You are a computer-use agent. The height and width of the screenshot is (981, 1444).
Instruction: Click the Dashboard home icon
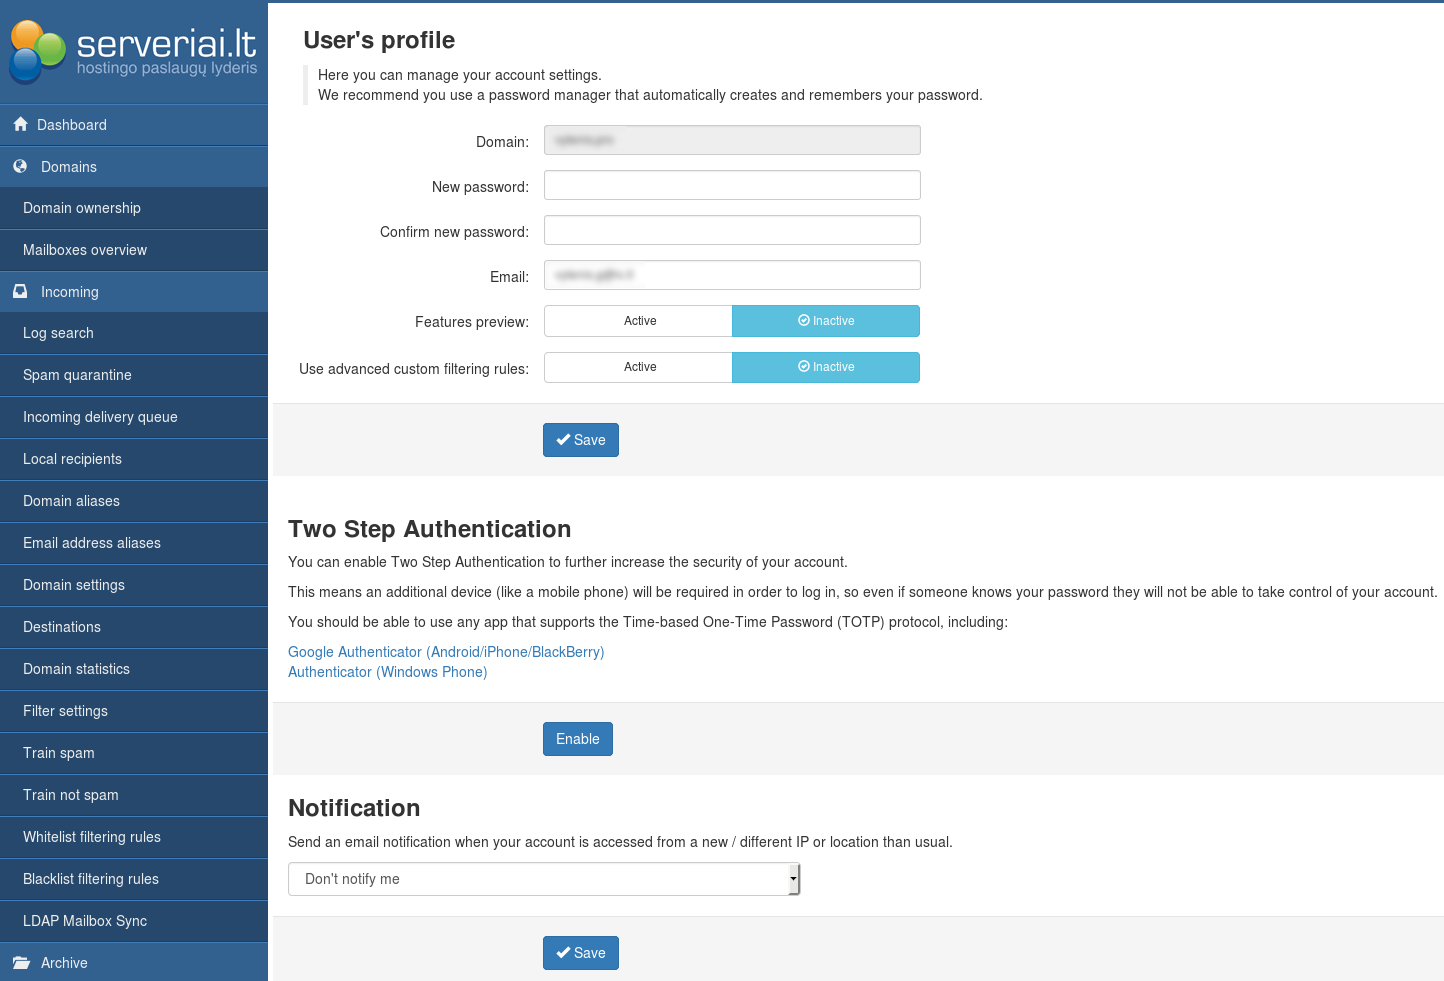coord(20,125)
